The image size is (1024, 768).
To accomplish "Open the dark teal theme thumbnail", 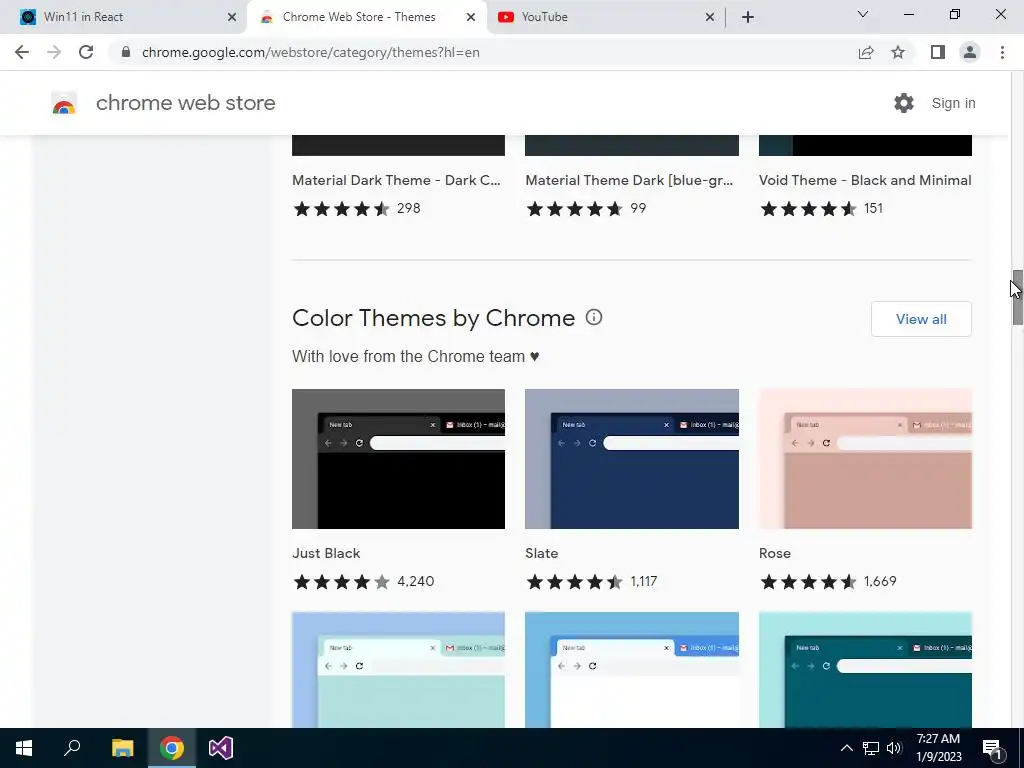I will 865,670.
